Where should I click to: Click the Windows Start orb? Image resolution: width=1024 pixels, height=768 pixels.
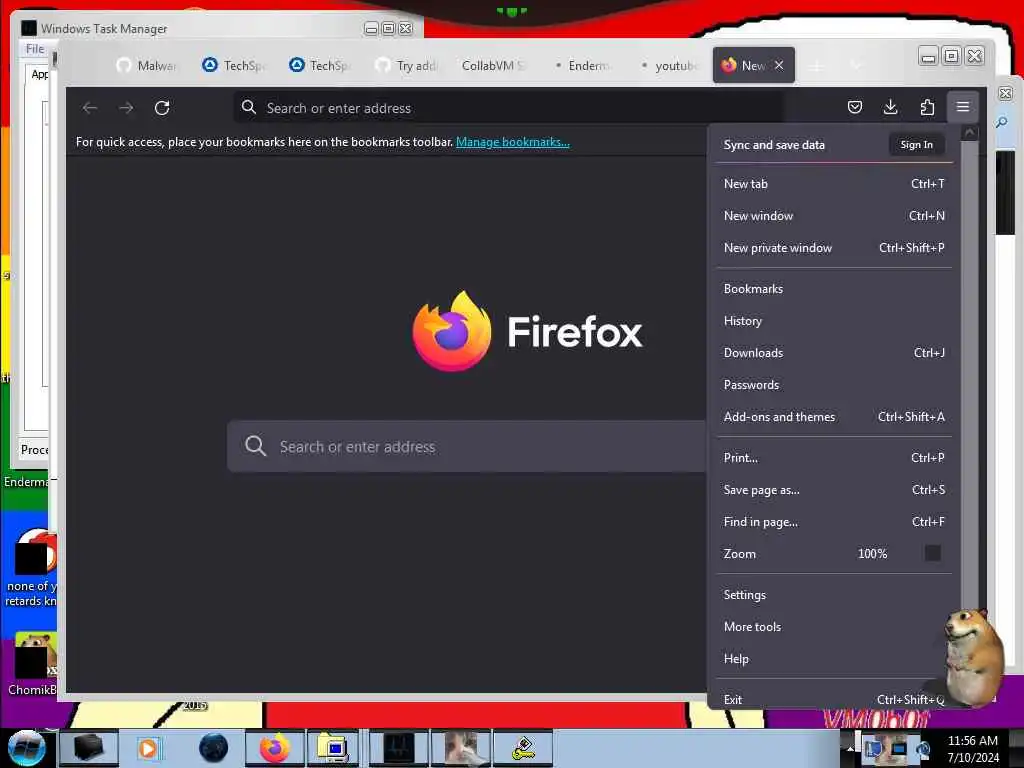(25, 748)
